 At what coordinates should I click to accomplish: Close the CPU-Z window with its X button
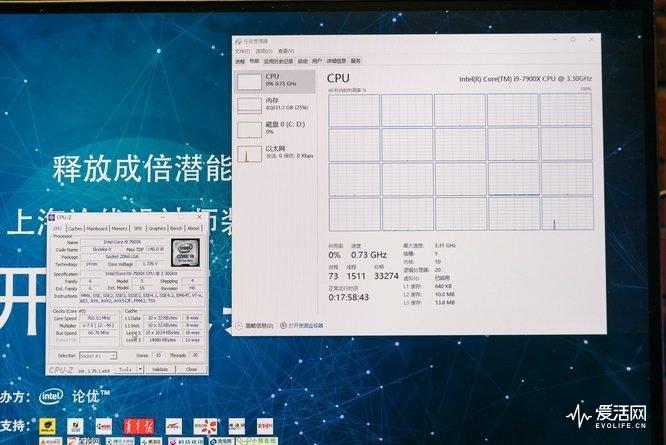click(200, 217)
